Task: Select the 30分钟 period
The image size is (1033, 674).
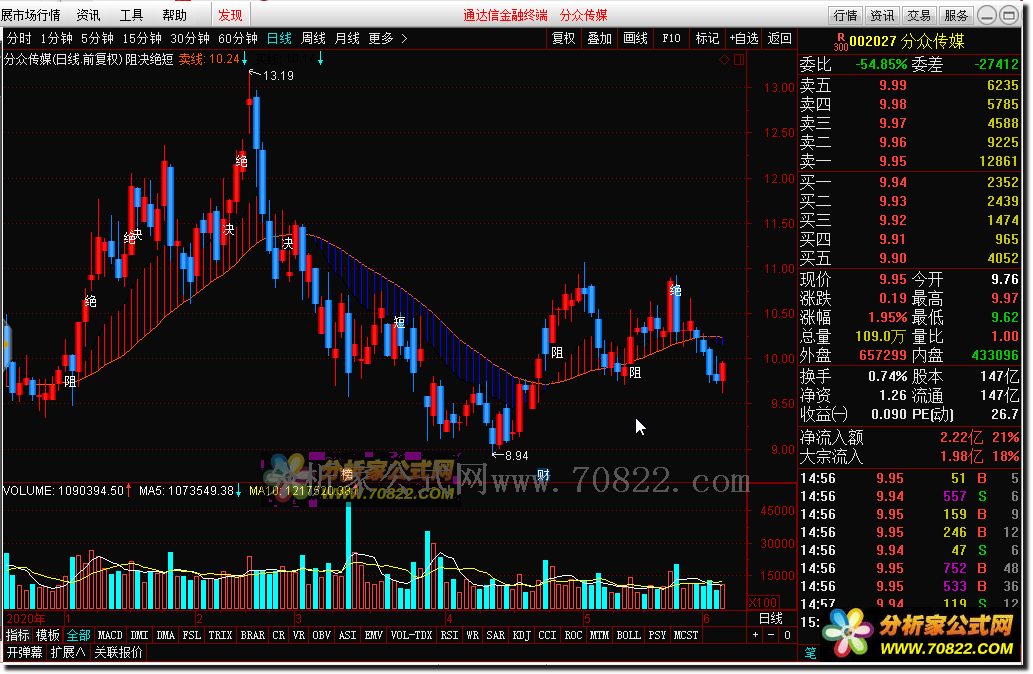Action: tap(190, 39)
